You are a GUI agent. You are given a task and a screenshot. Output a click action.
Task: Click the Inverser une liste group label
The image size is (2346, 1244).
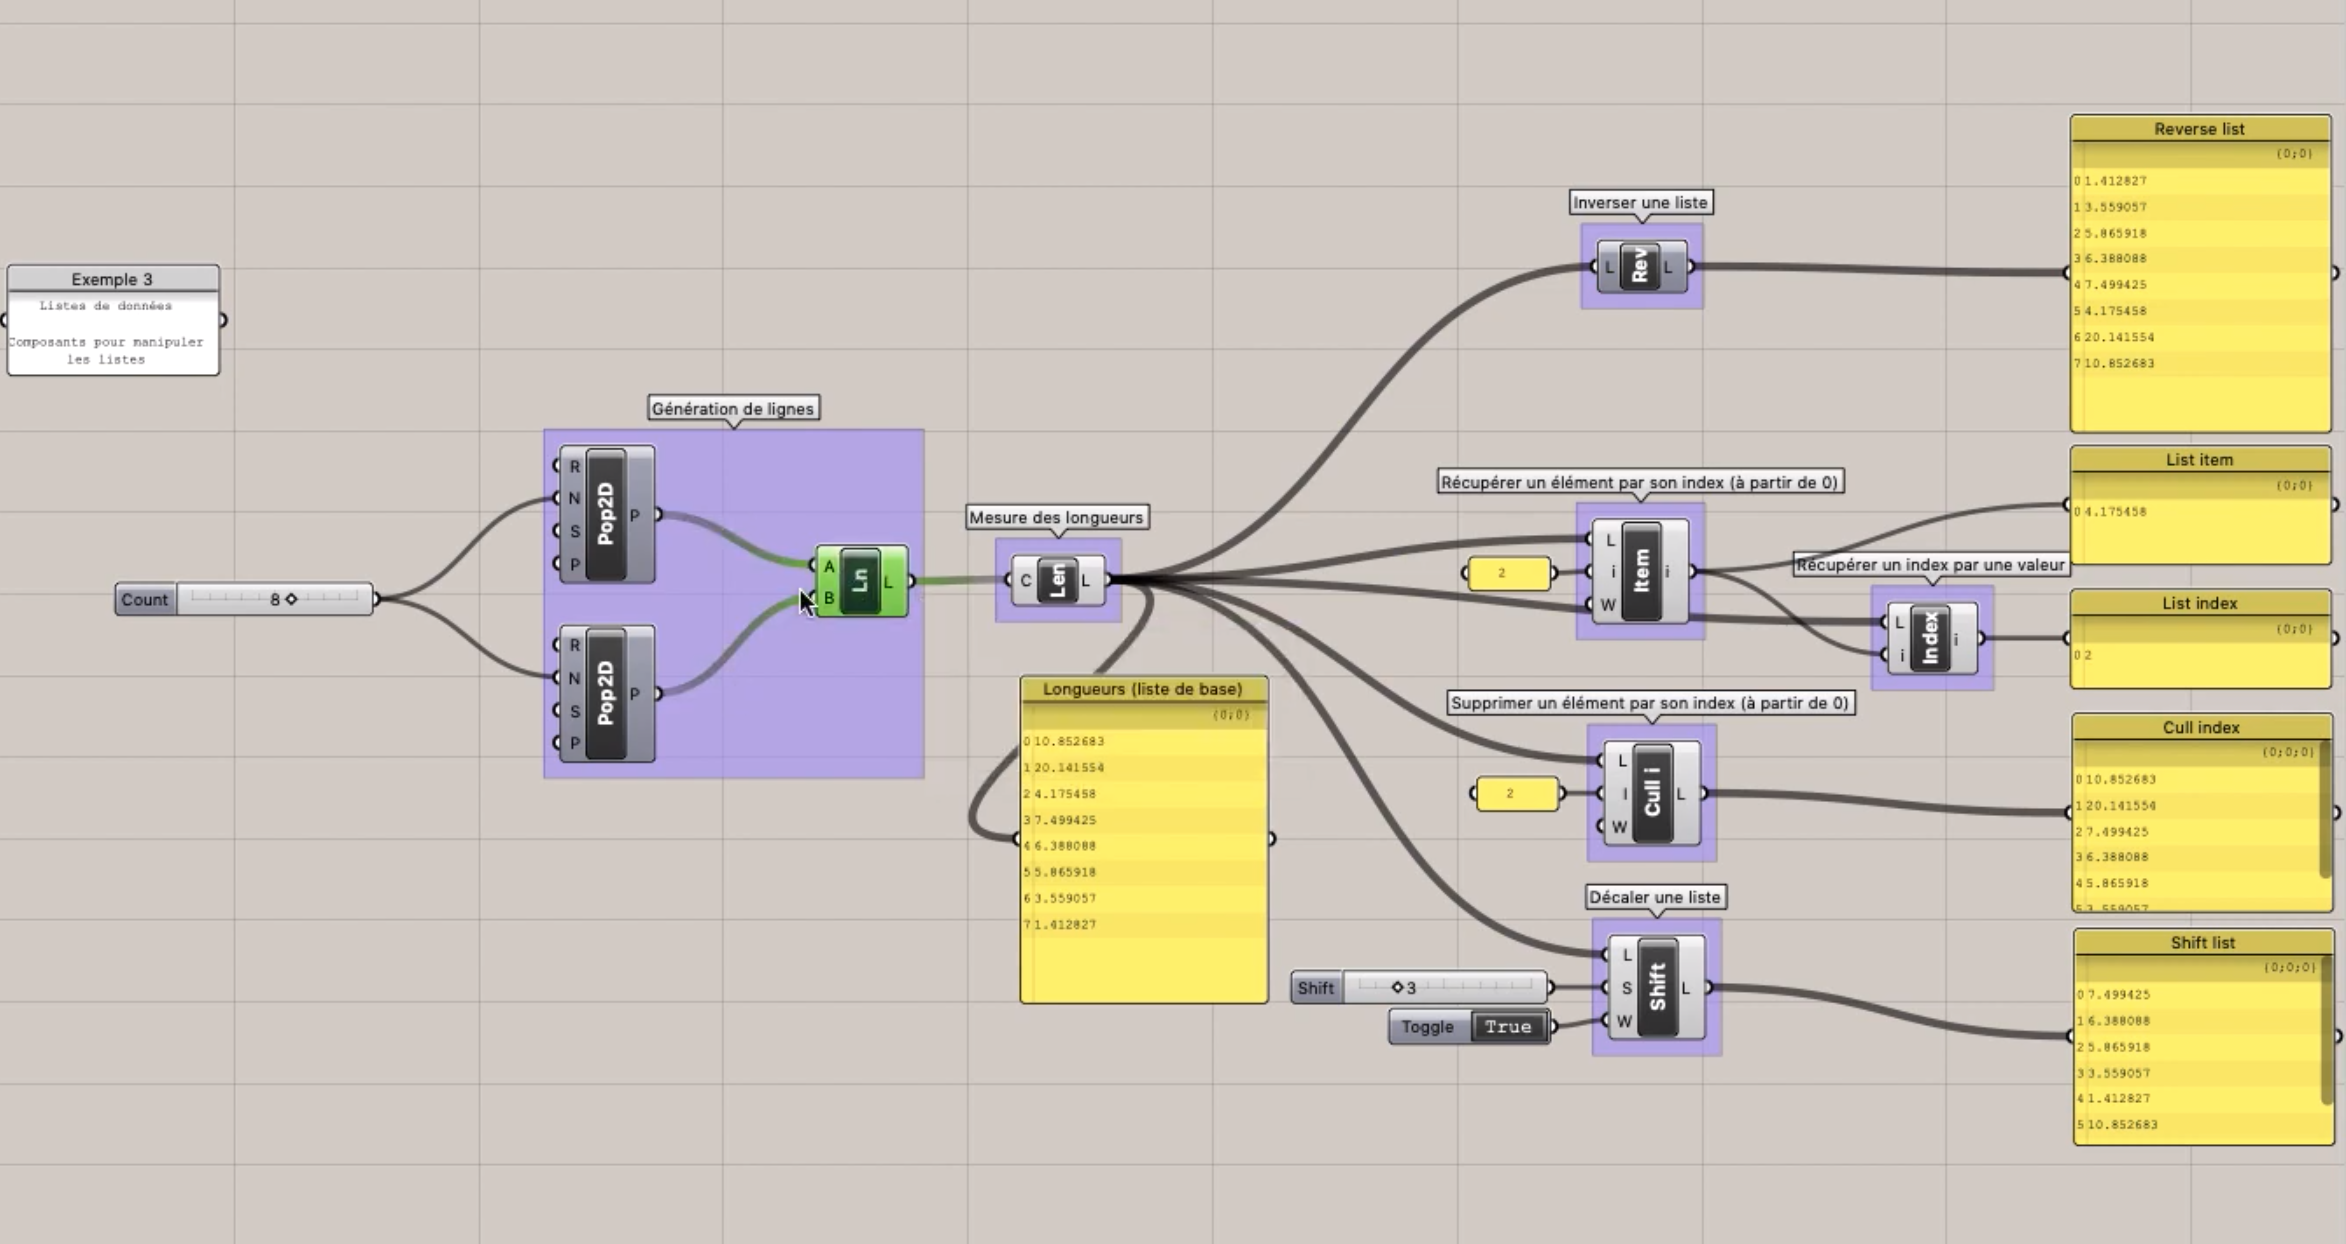coord(1640,202)
